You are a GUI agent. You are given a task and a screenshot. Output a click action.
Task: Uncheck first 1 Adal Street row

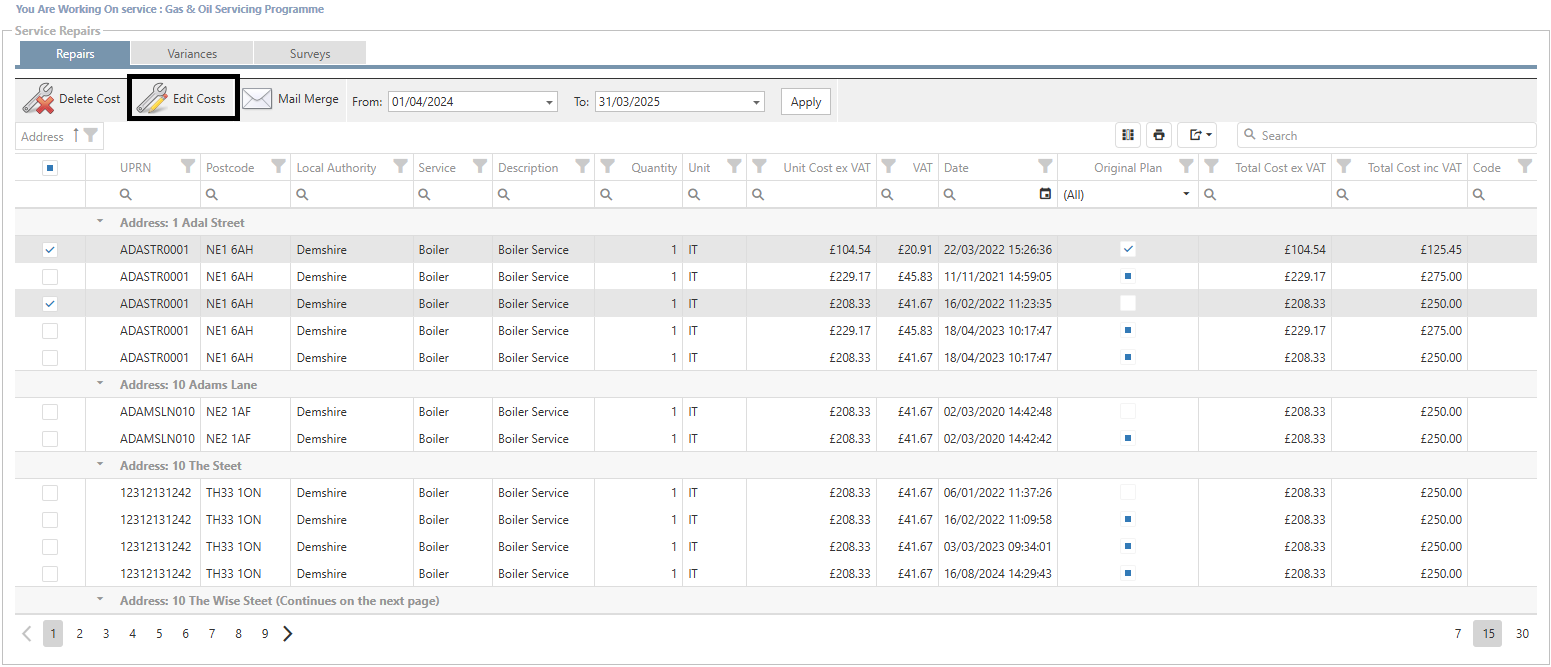coord(50,250)
